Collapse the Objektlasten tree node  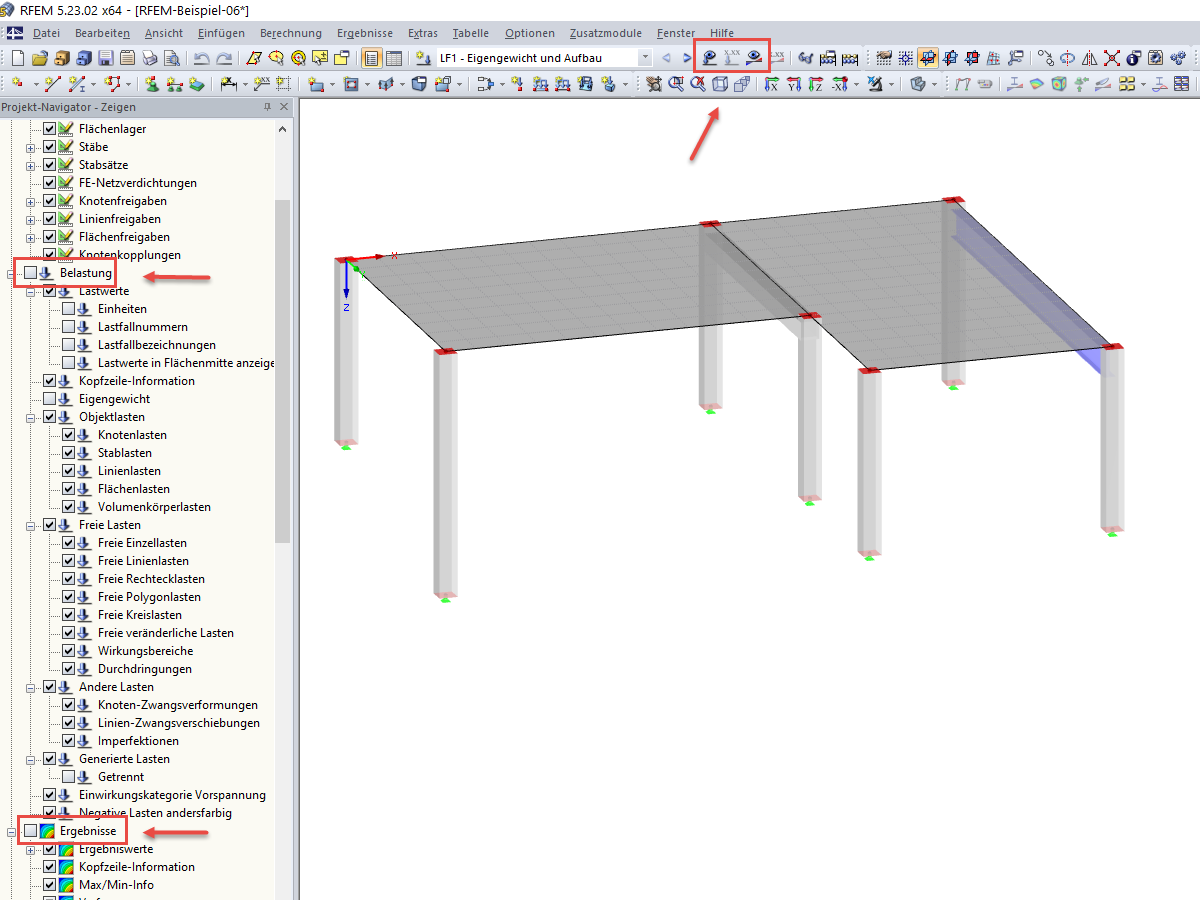coord(31,417)
